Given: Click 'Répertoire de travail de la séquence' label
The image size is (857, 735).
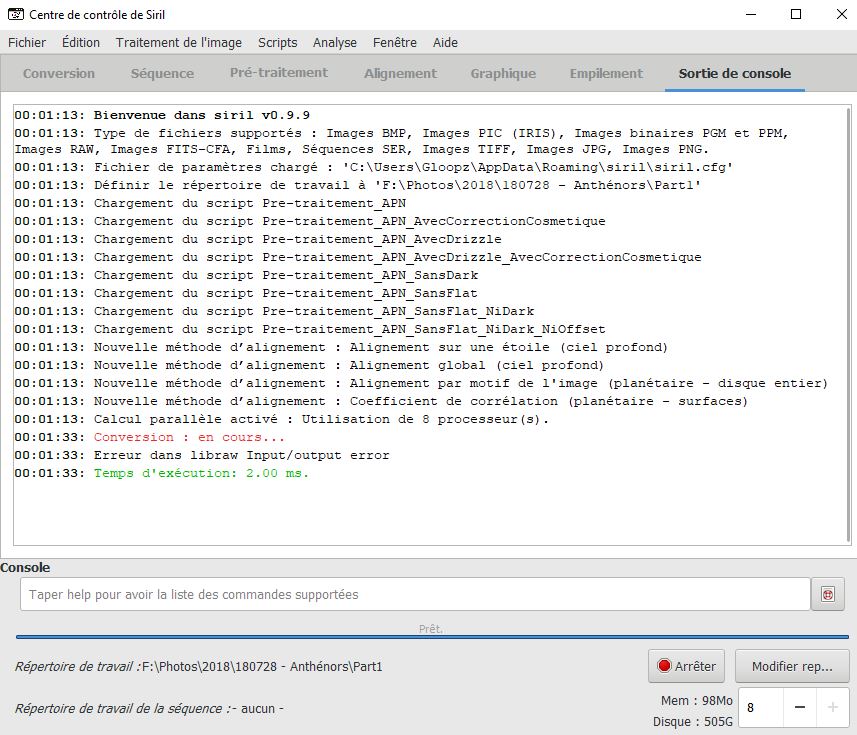Looking at the screenshot, I should [x=121, y=709].
